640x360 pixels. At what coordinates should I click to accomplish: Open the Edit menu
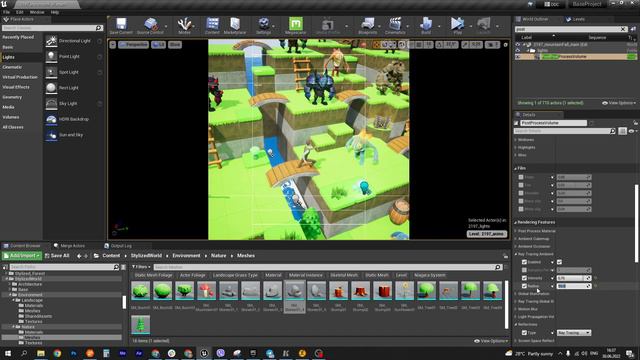(20, 12)
